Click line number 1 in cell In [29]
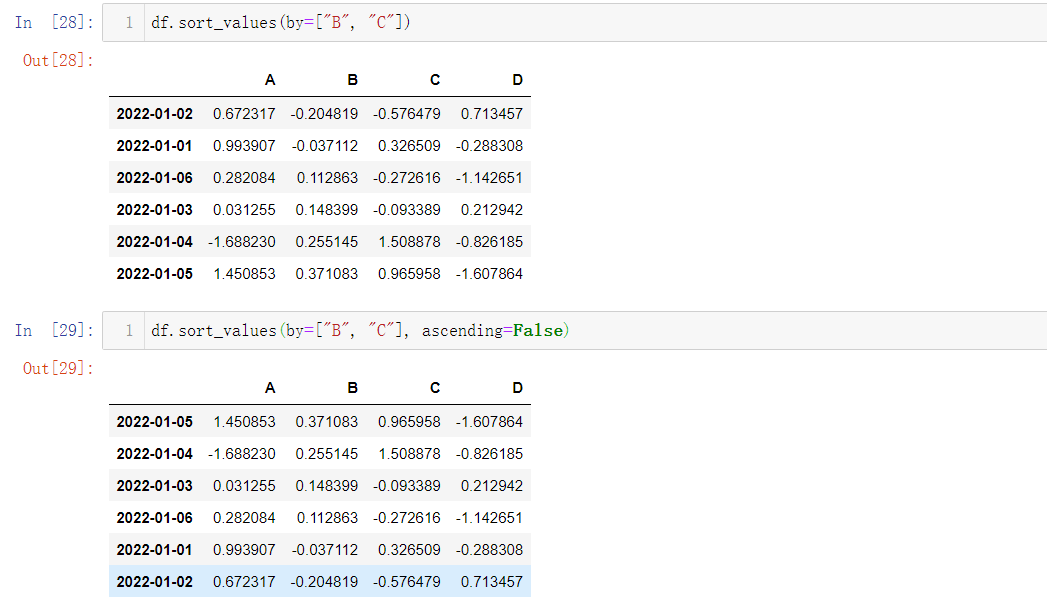The image size is (1047, 601). point(129,331)
